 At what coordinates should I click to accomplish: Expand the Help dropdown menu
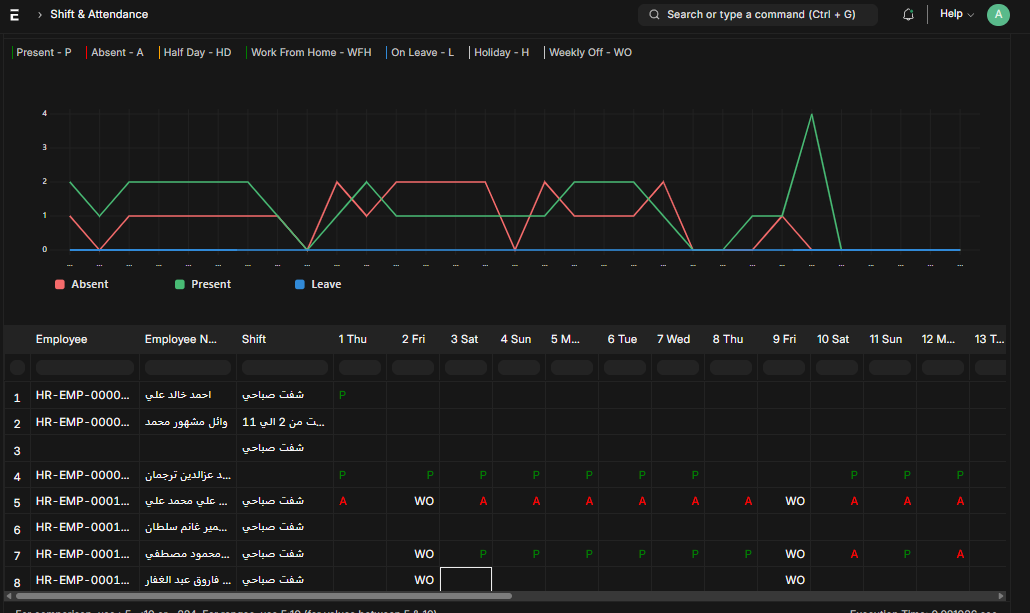pyautogui.click(x=957, y=15)
